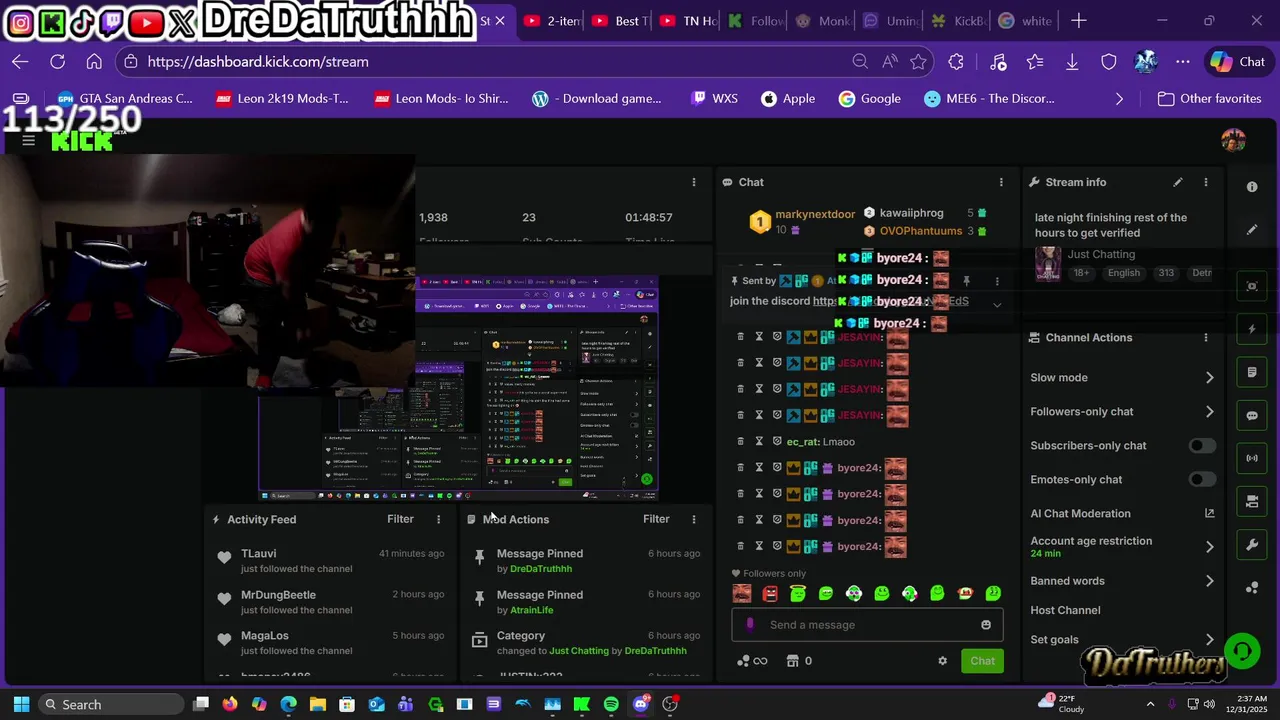Viewport: 1280px width, 720px height.
Task: Open pinned message three-dot menu
Action: click(997, 281)
